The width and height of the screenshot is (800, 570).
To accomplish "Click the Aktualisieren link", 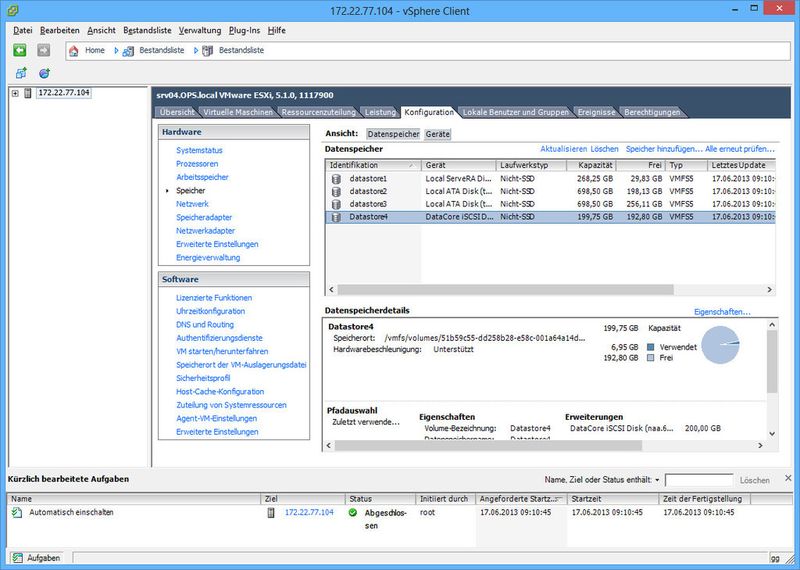I will (x=563, y=149).
